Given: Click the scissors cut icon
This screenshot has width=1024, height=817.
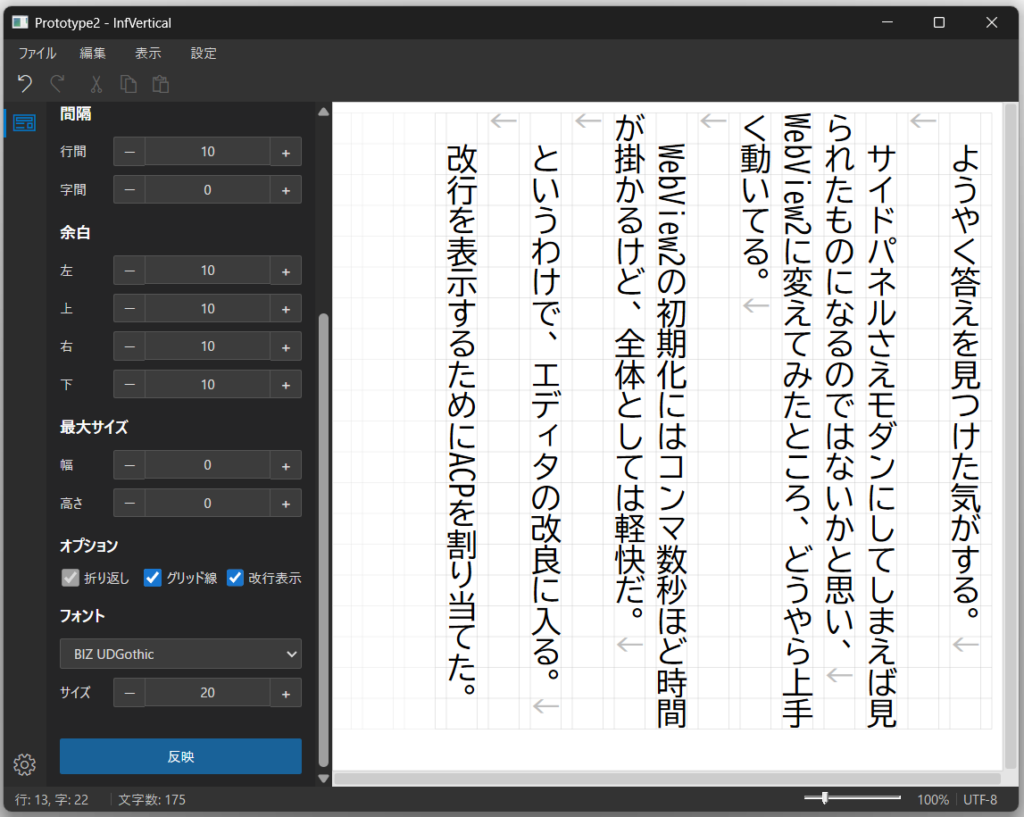Looking at the screenshot, I should coord(96,85).
